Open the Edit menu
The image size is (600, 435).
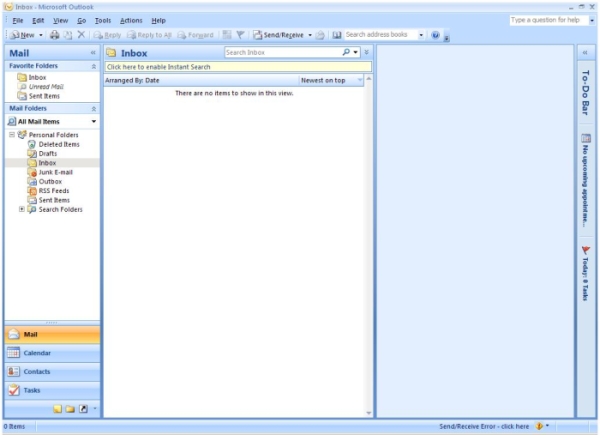pos(38,21)
